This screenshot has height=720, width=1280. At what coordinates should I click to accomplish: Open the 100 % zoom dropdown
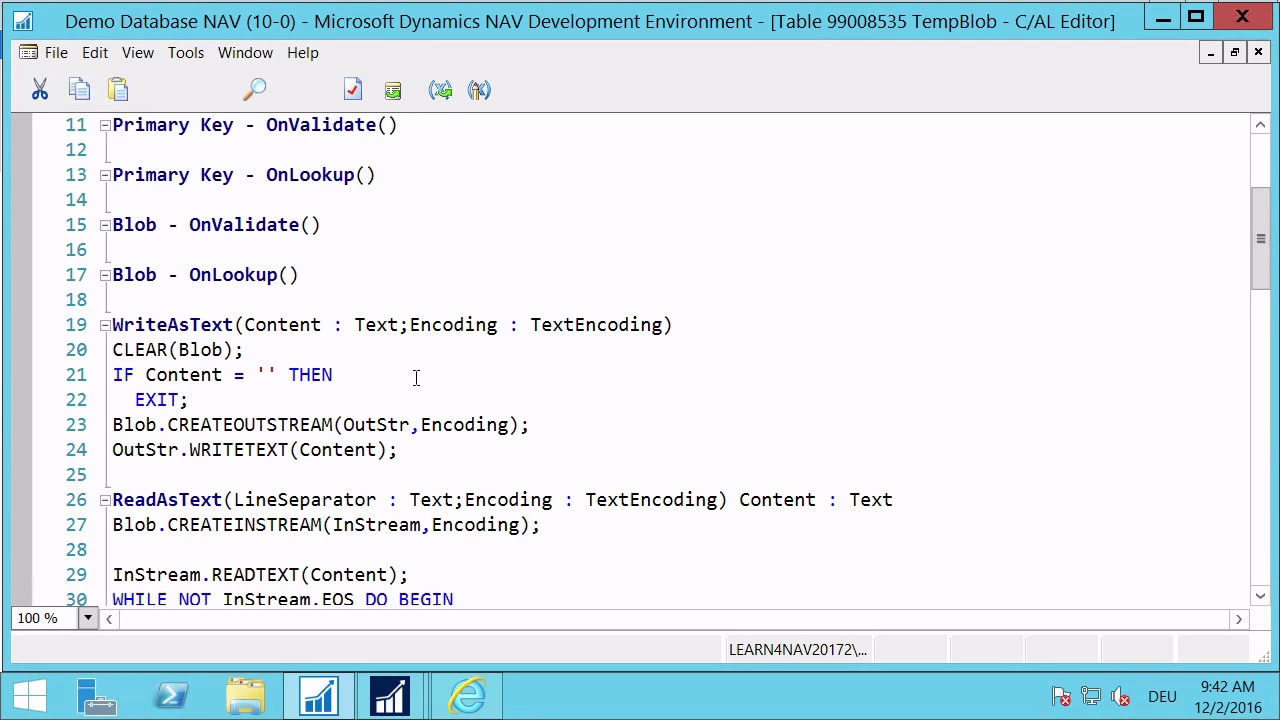pos(88,618)
